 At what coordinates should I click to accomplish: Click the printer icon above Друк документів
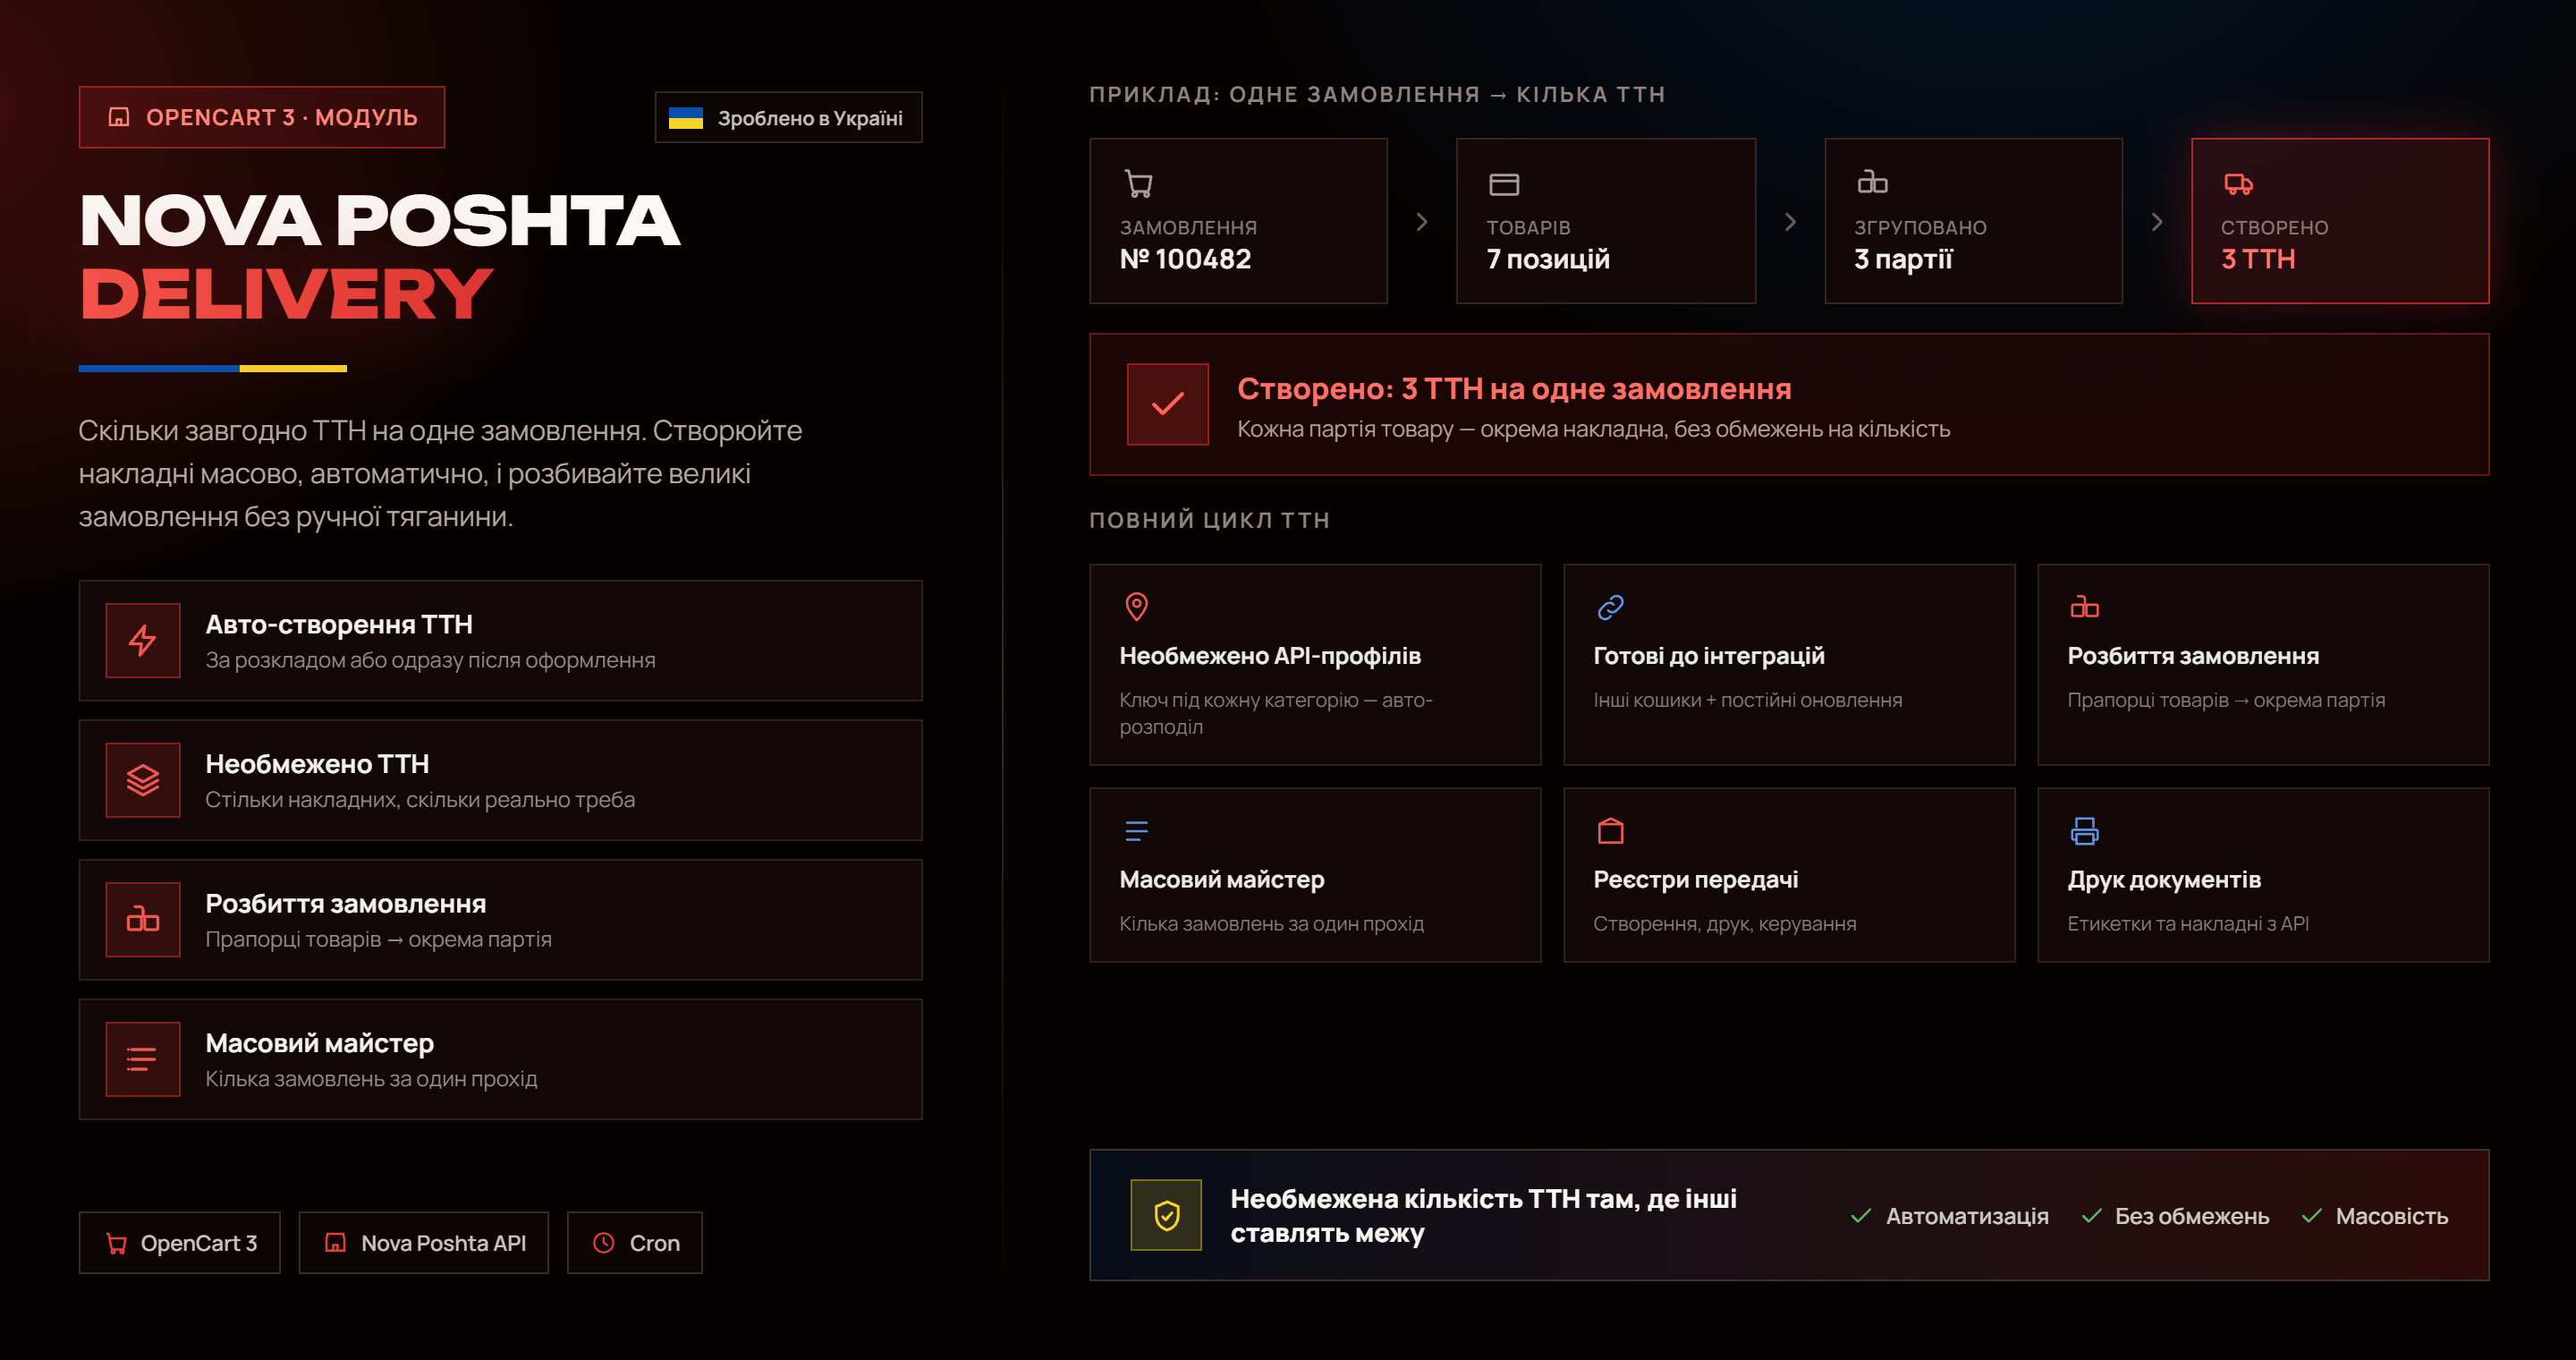(x=2084, y=830)
